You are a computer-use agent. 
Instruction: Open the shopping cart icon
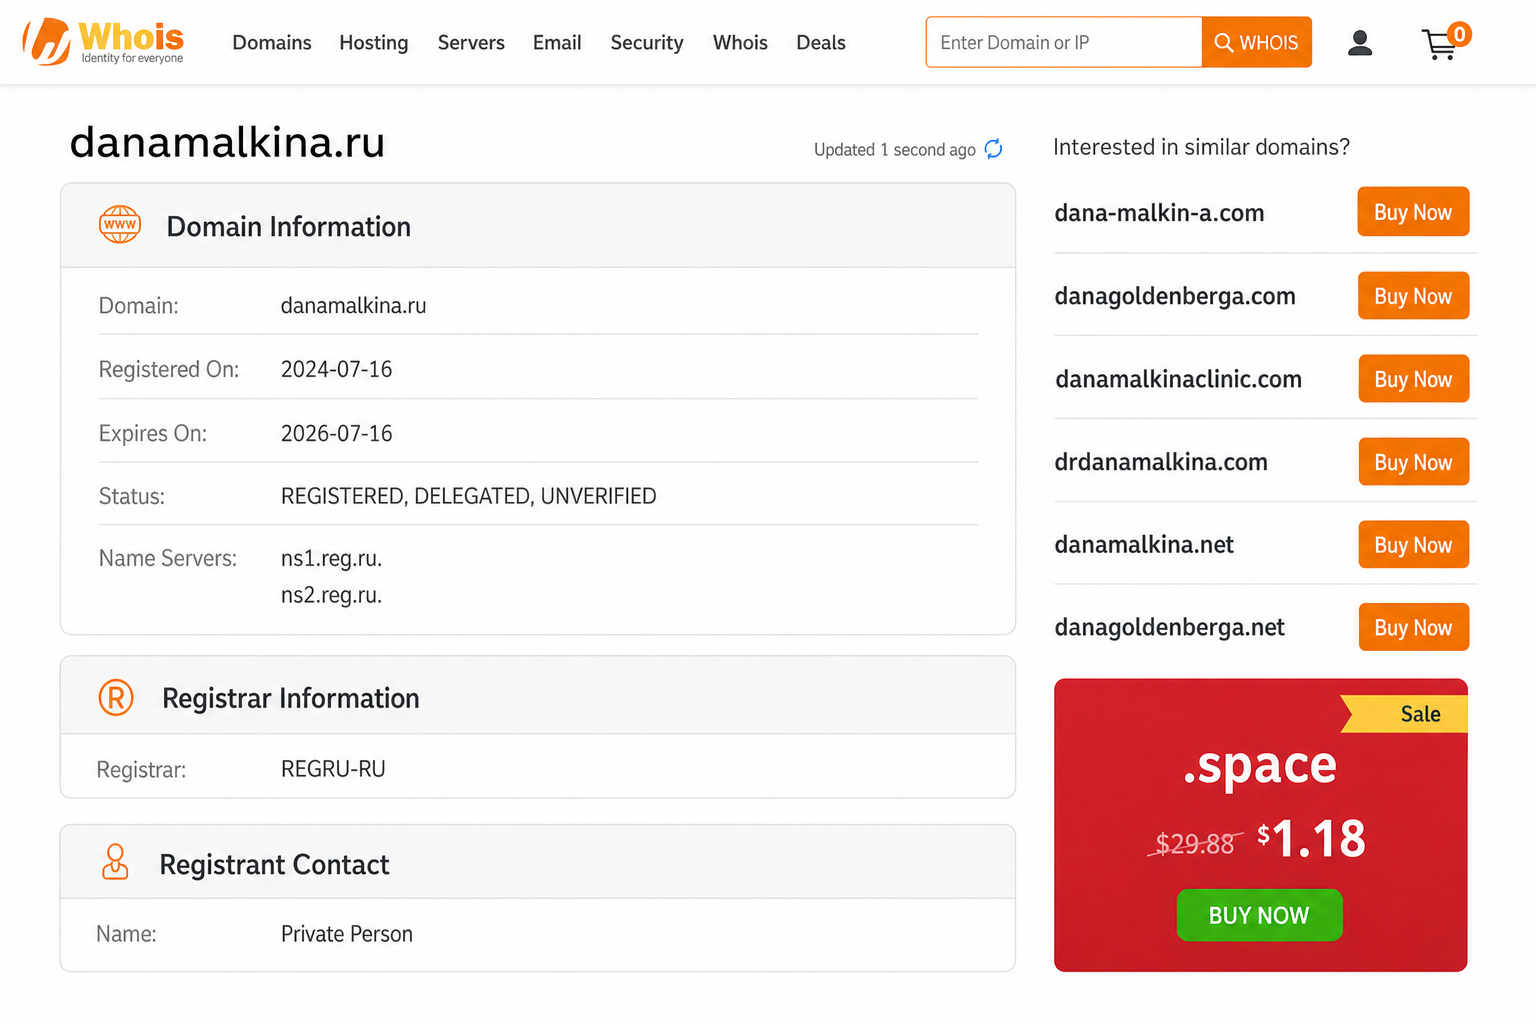pyautogui.click(x=1444, y=42)
